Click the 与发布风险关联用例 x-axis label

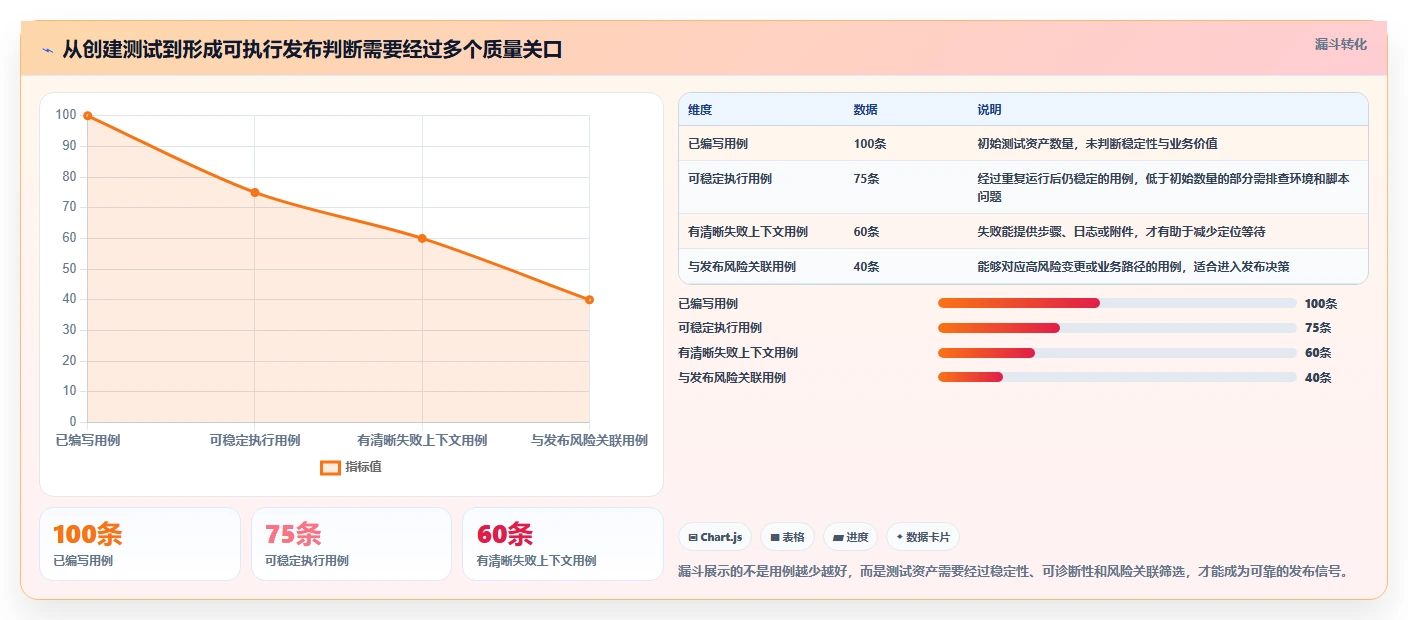[x=589, y=440]
